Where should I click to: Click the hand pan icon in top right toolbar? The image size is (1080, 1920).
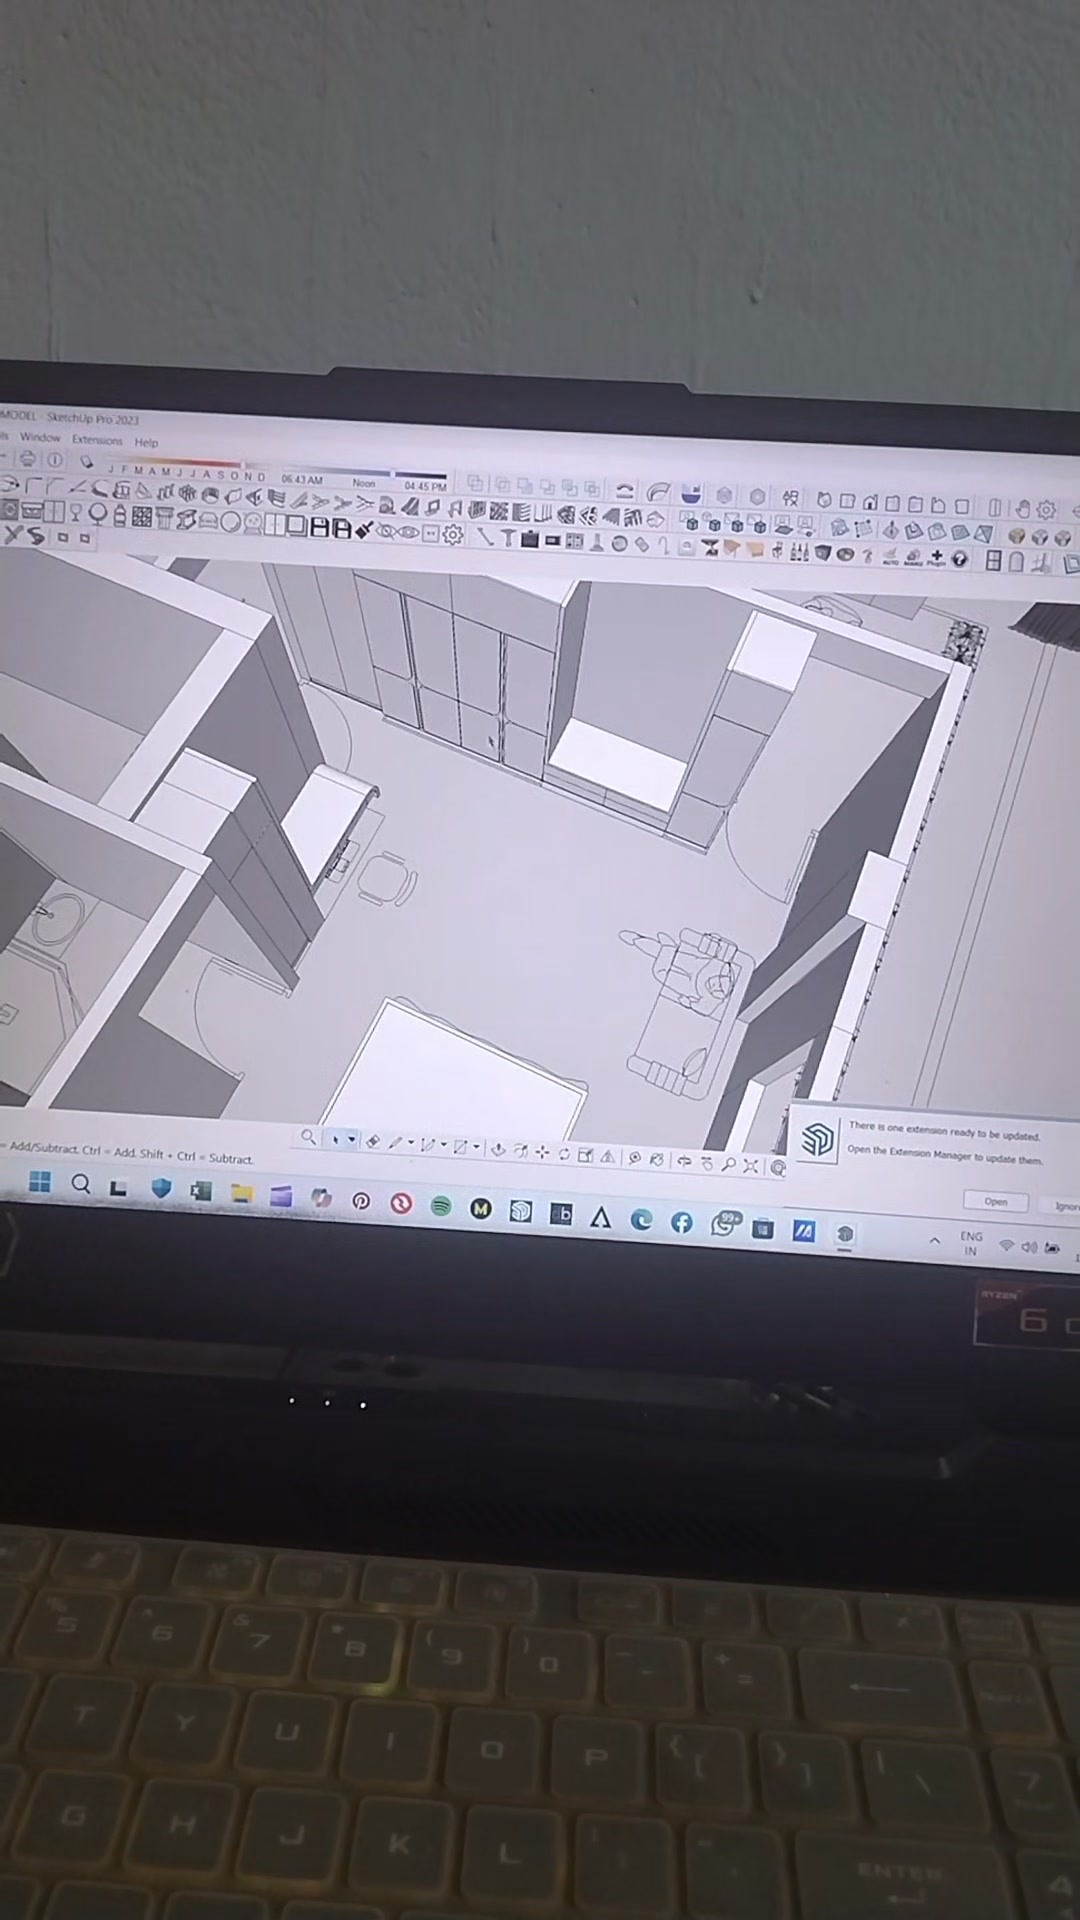1022,507
